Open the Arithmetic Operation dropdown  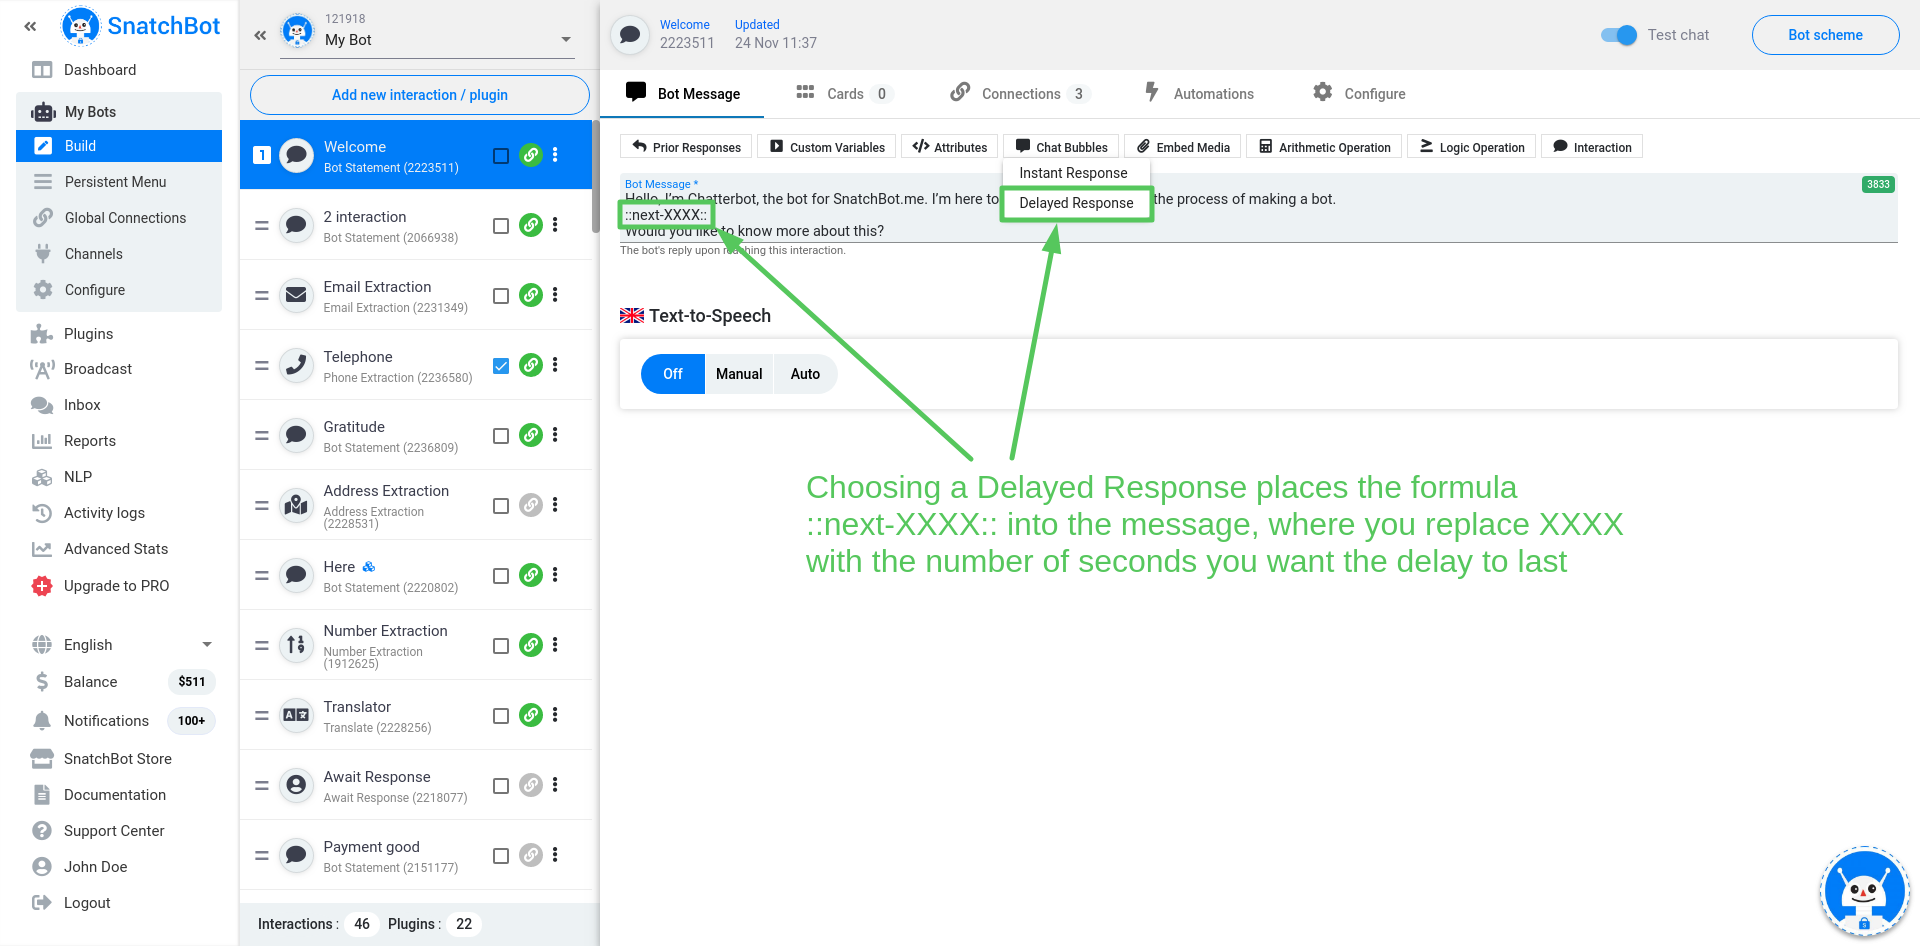[1324, 147]
